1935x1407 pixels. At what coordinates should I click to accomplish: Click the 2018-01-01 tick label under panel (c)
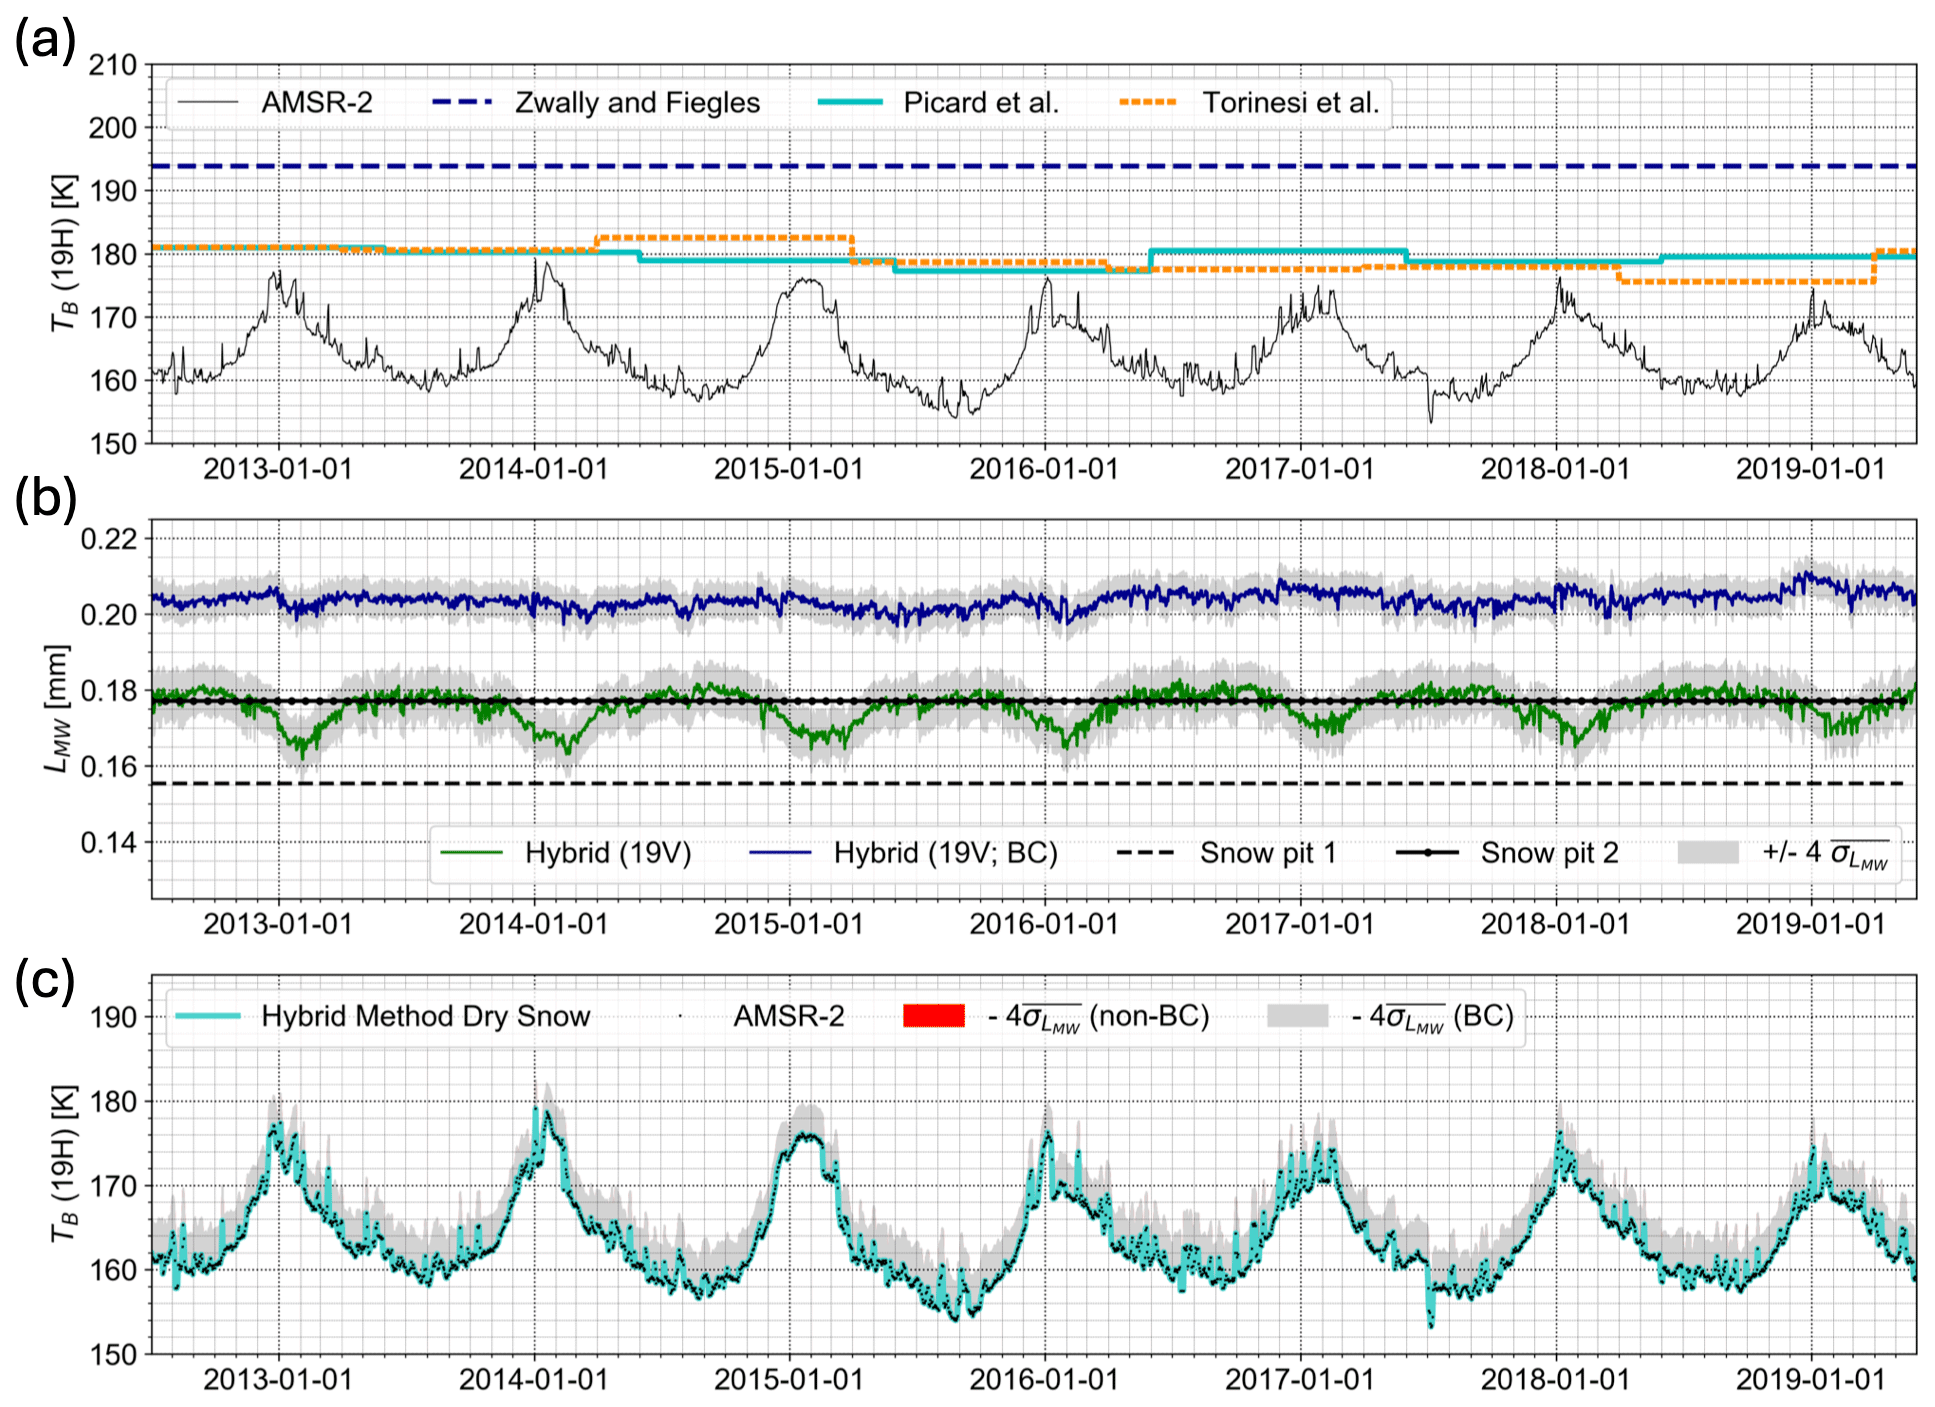pyautogui.click(x=1556, y=1380)
